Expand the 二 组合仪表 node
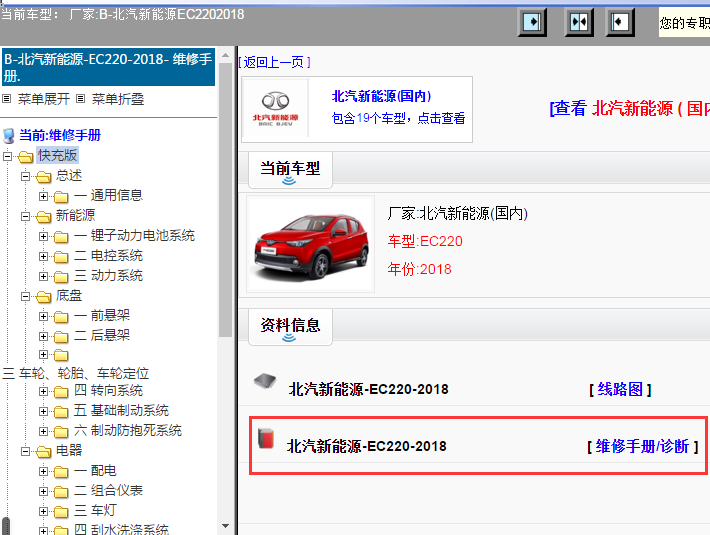This screenshot has height=535, width=710. point(43,491)
